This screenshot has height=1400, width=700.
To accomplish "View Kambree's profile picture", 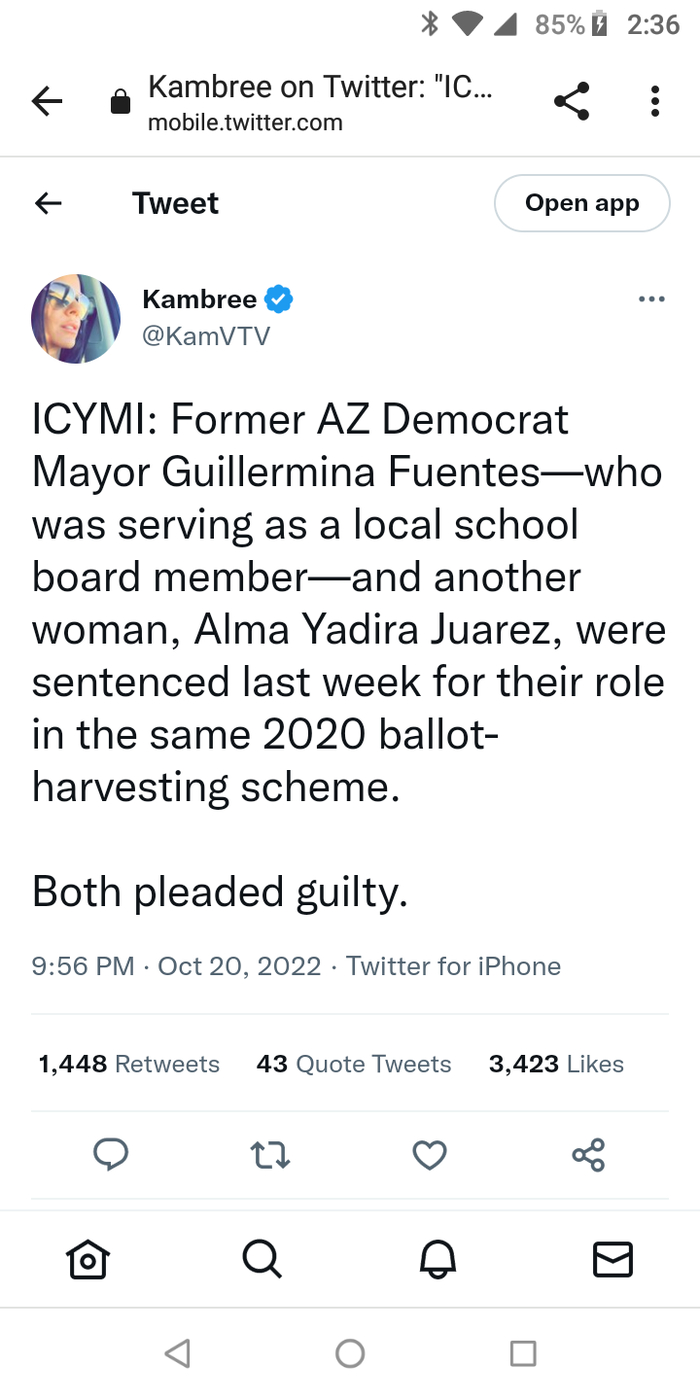I will pos(76,318).
